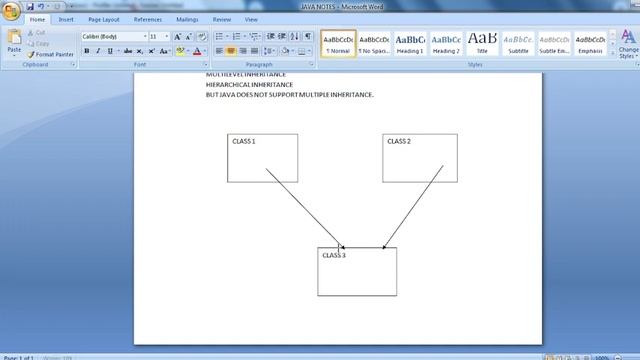The width and height of the screenshot is (640, 360).
Task: Select the CLASS 3 text box
Action: click(x=357, y=271)
